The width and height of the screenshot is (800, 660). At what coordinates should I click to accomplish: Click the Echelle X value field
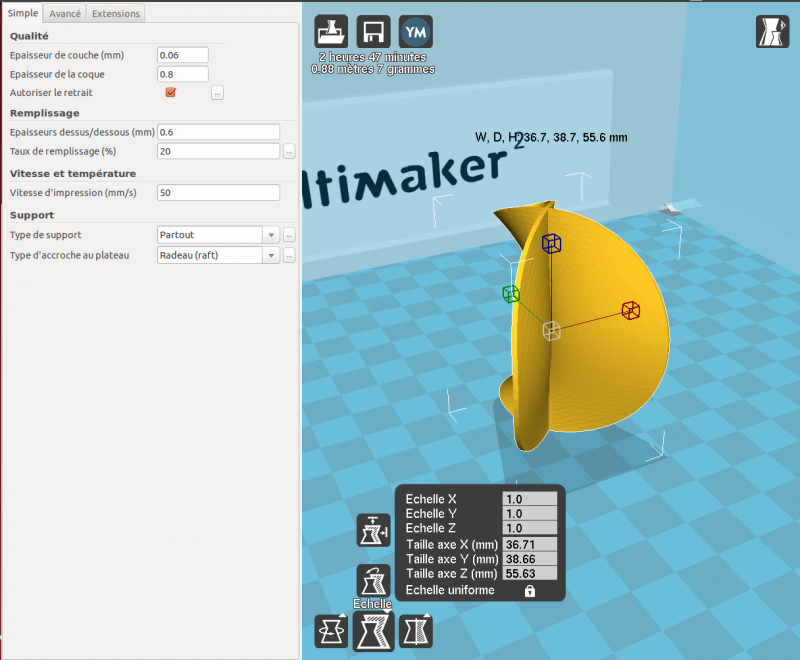tap(530, 499)
